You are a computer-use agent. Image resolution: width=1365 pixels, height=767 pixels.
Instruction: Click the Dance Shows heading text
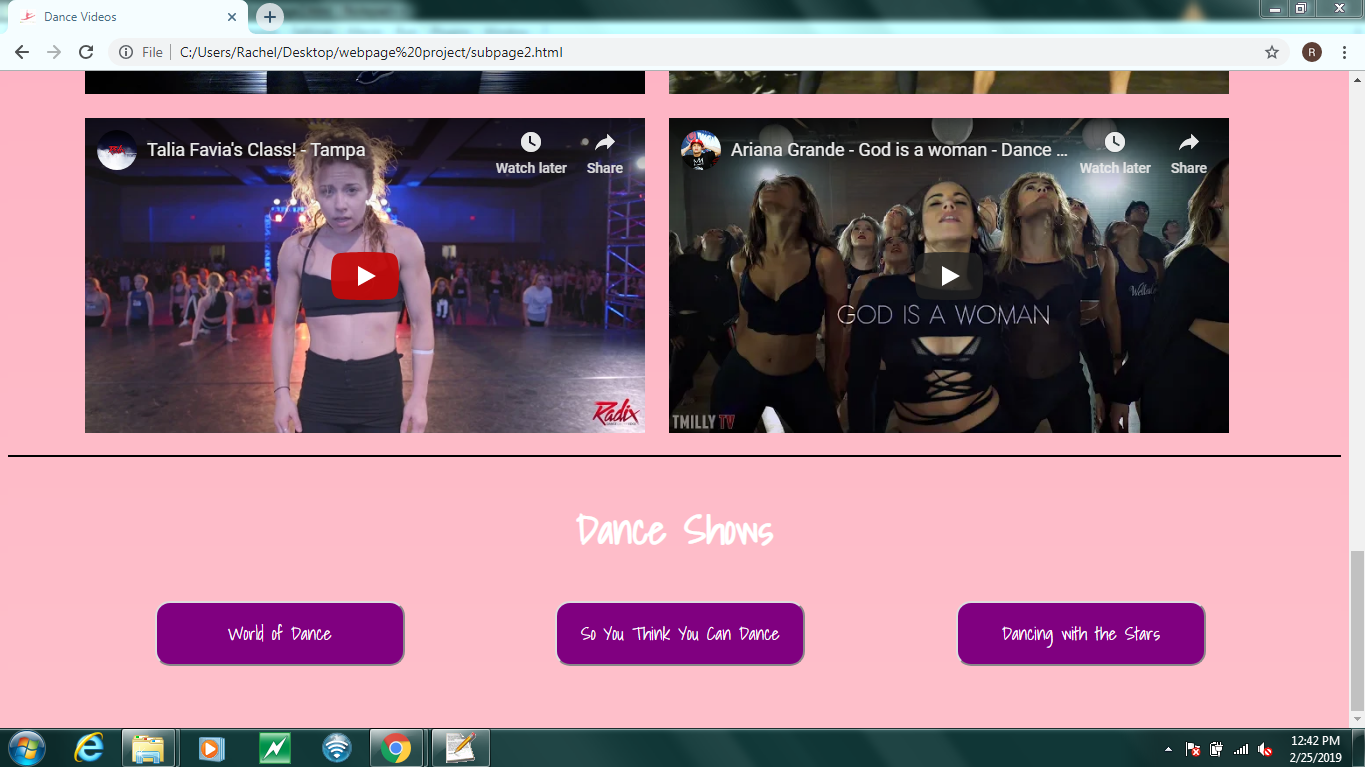675,529
